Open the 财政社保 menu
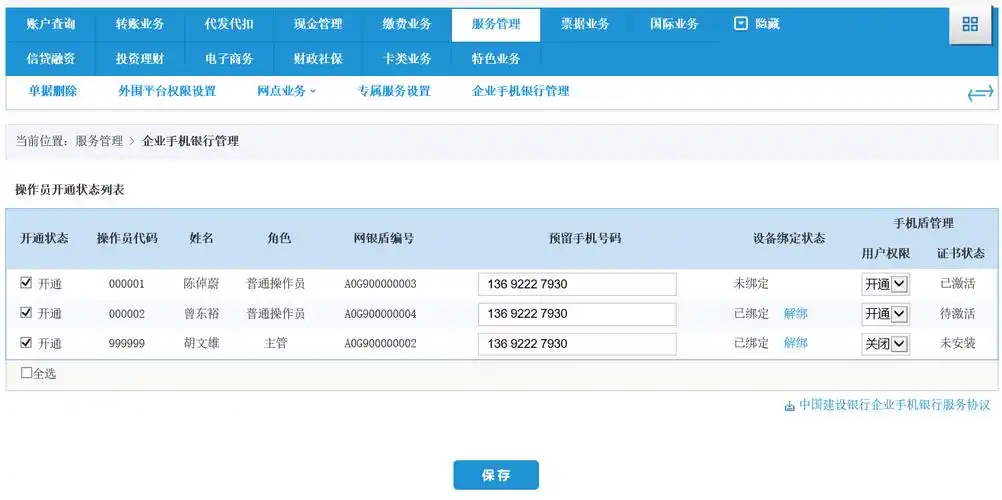This screenshot has height=500, width=1002. pos(318,59)
